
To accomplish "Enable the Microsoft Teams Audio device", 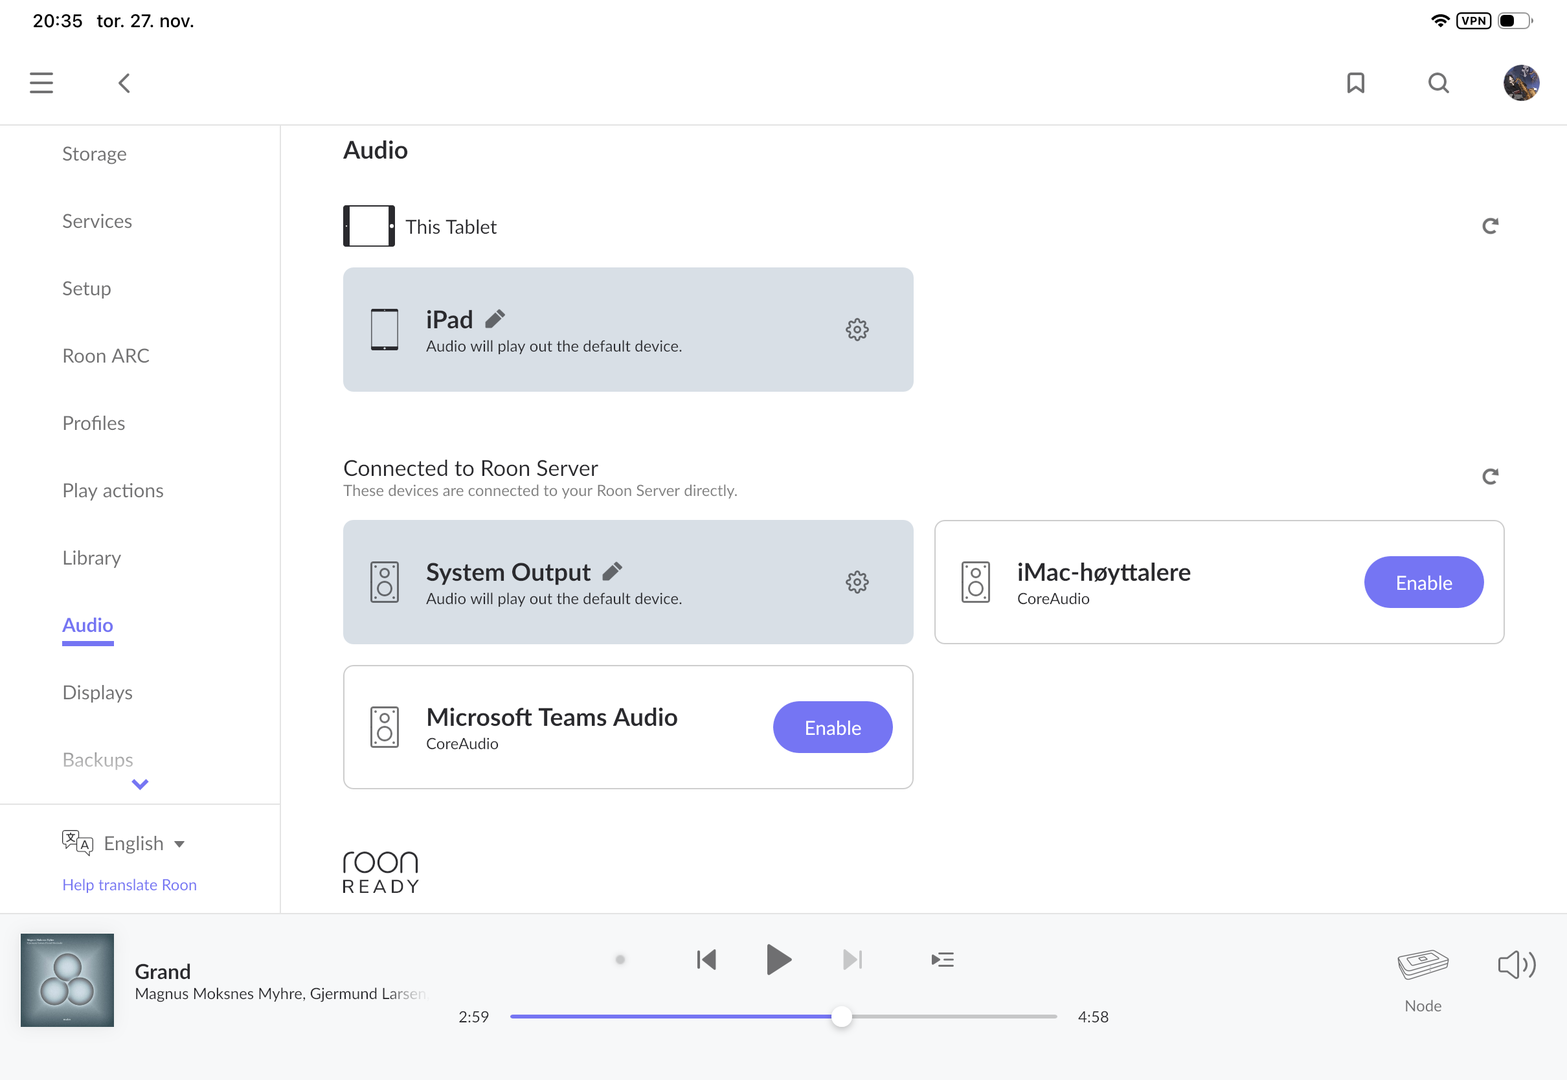I will 833,727.
